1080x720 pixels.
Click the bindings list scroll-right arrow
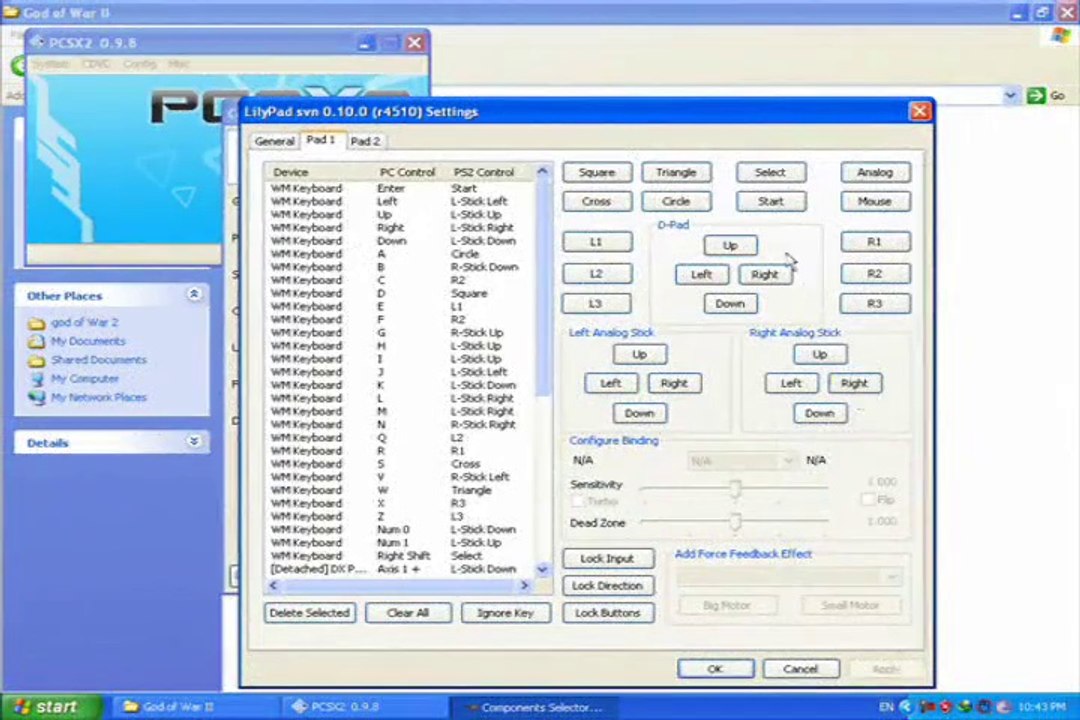524,585
